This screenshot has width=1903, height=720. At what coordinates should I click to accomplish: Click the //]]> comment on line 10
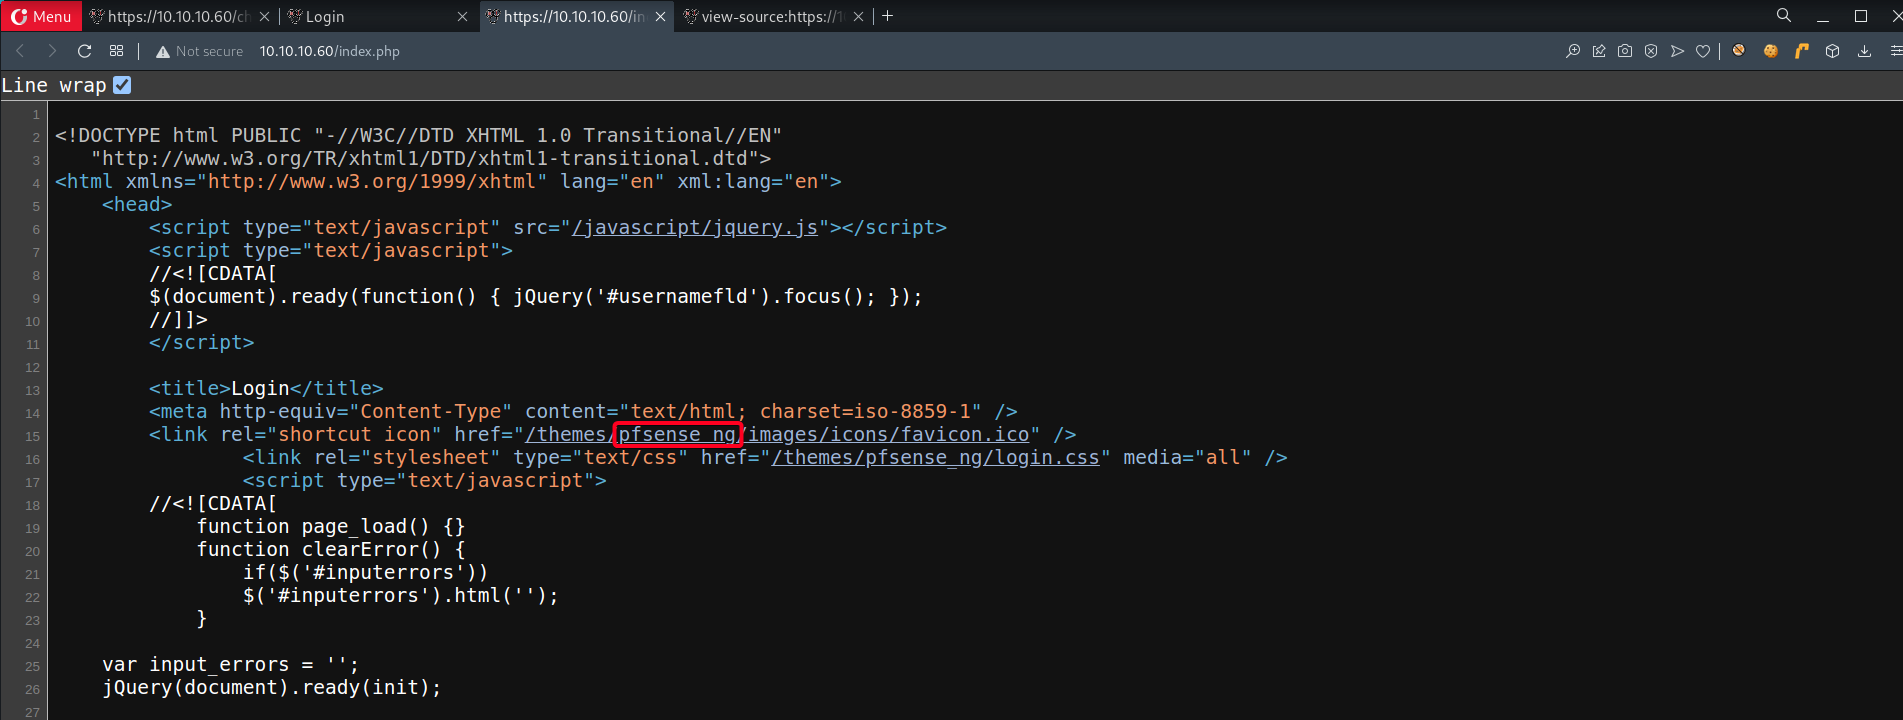(x=178, y=320)
